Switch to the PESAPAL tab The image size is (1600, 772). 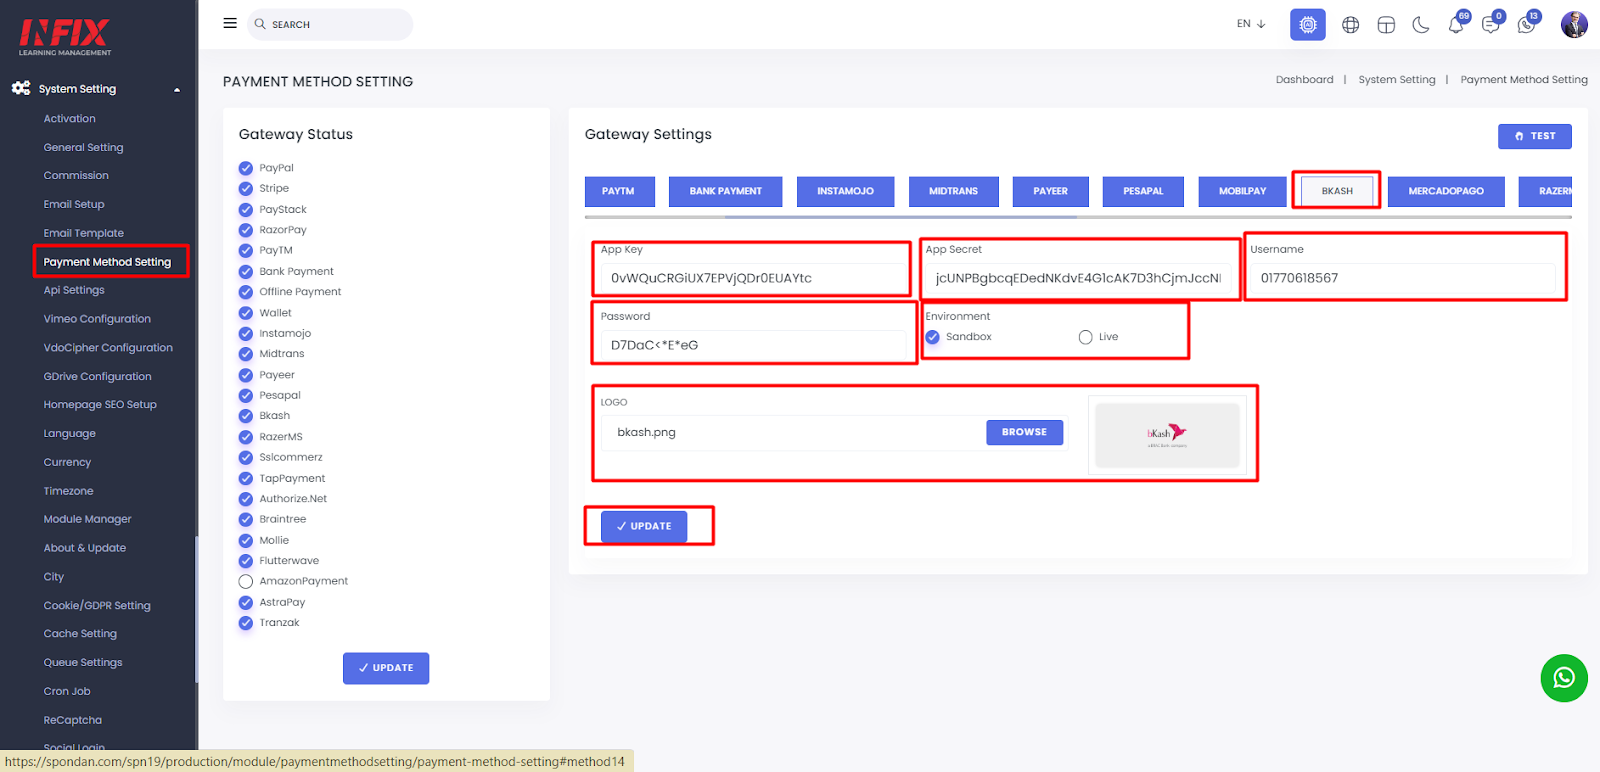click(x=1143, y=191)
